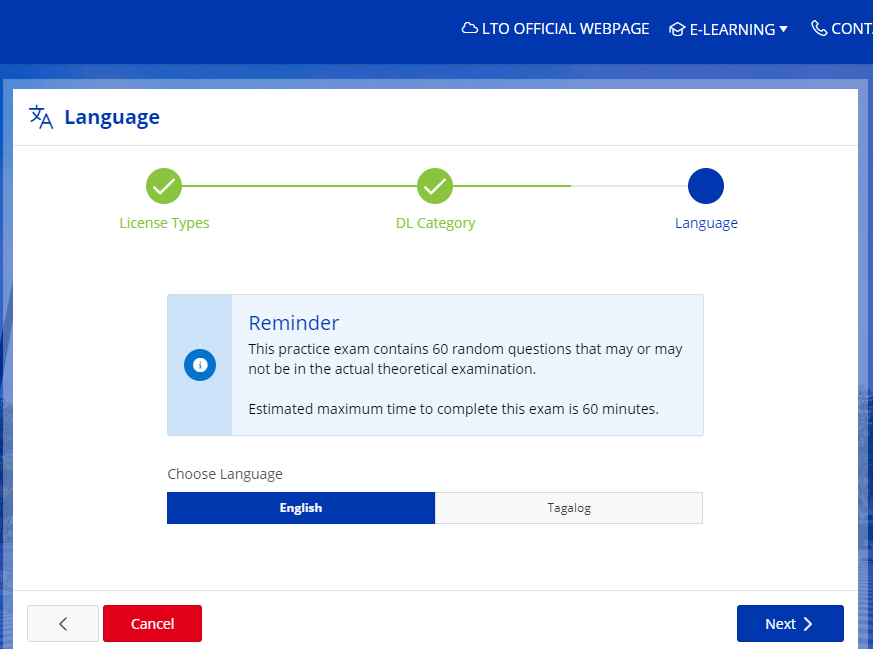
Task: Click the License Types green checkmark step
Action: point(164,186)
